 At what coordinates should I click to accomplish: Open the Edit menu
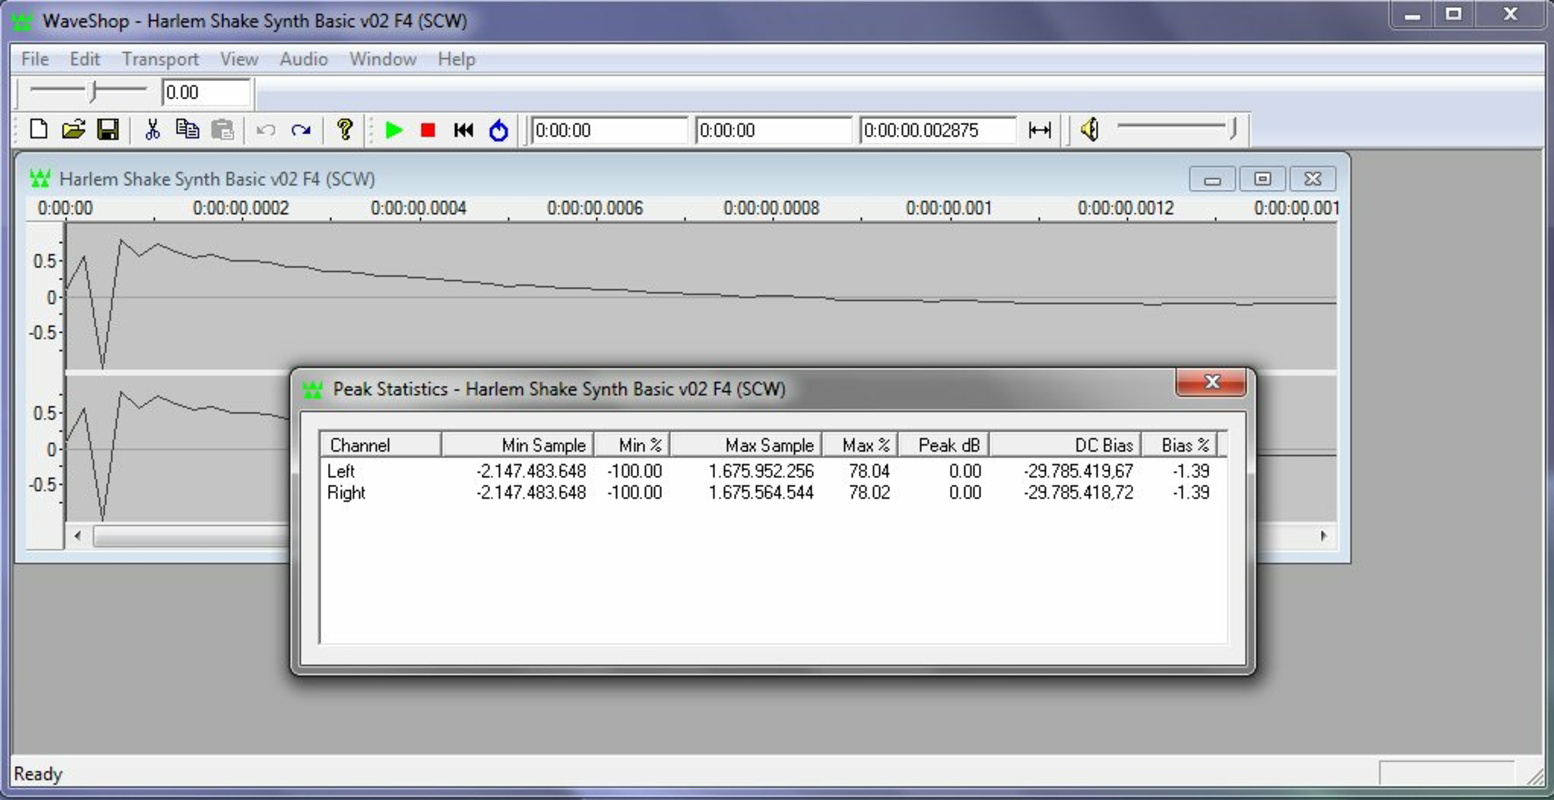pyautogui.click(x=85, y=59)
